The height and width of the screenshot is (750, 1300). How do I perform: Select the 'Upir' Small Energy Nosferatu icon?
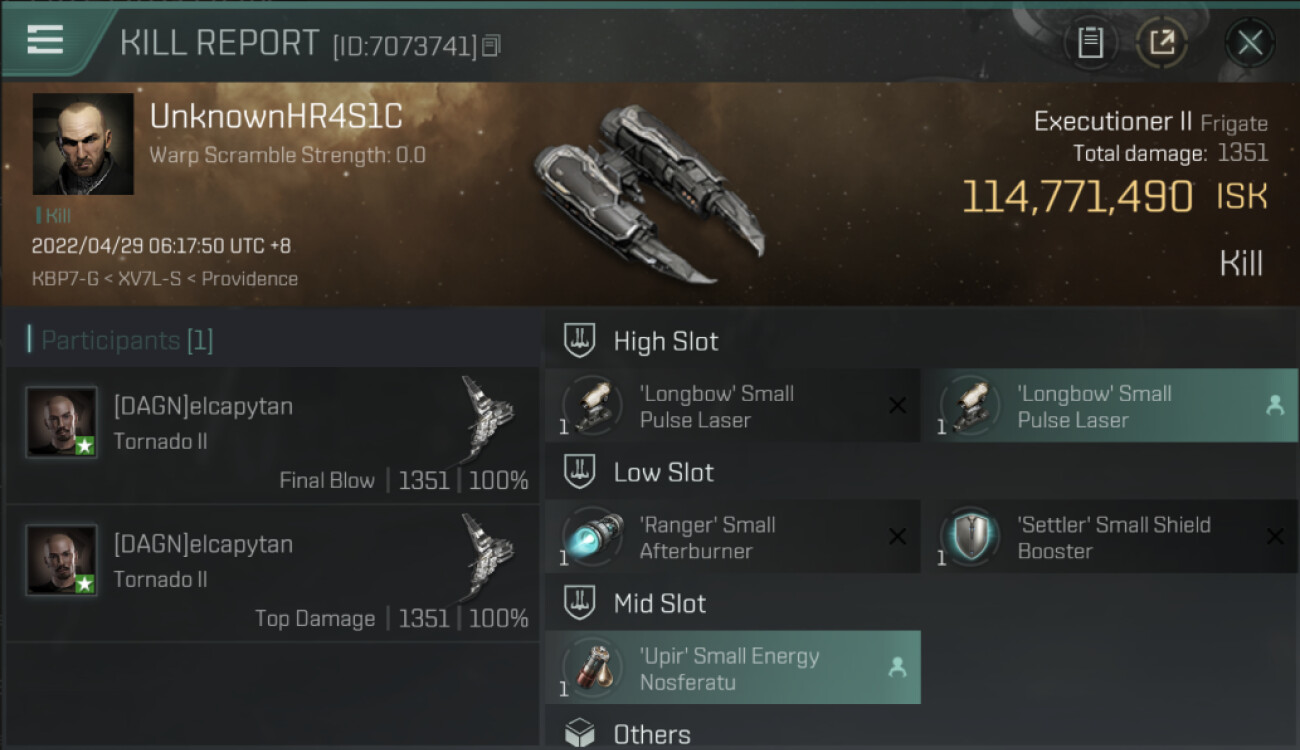(594, 668)
